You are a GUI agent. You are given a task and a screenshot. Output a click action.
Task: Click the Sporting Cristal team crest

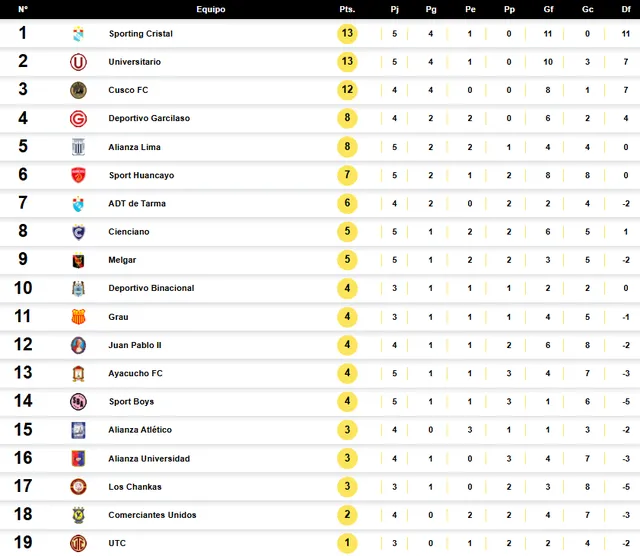coord(78,34)
